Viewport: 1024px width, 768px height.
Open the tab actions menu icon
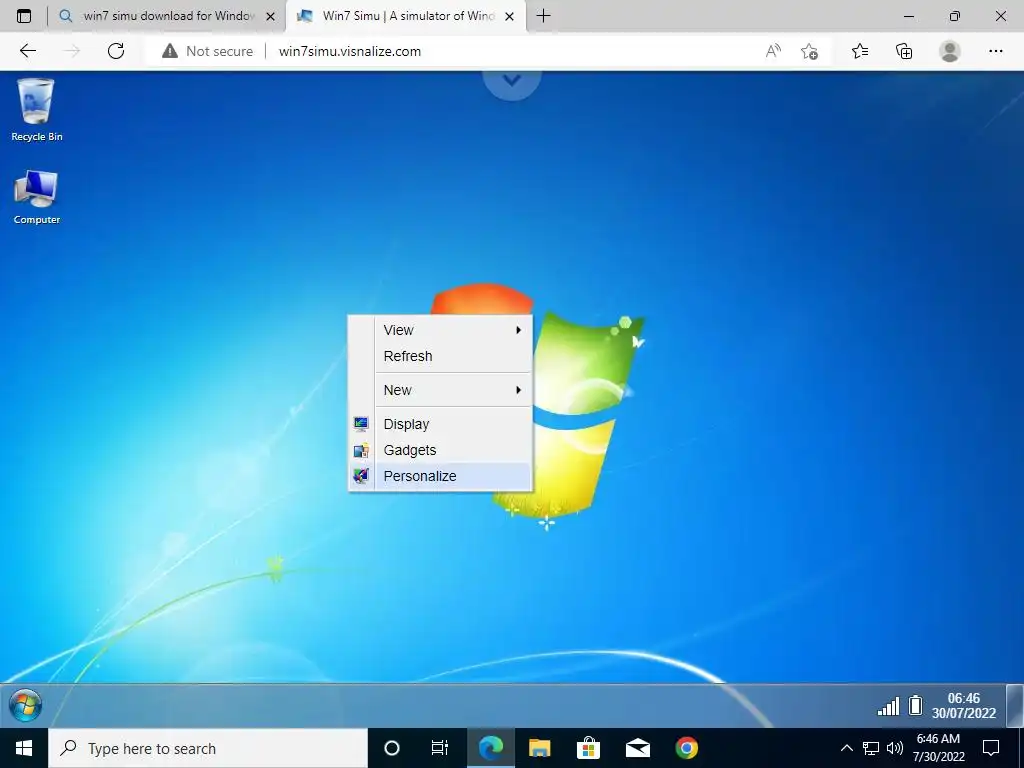24,16
